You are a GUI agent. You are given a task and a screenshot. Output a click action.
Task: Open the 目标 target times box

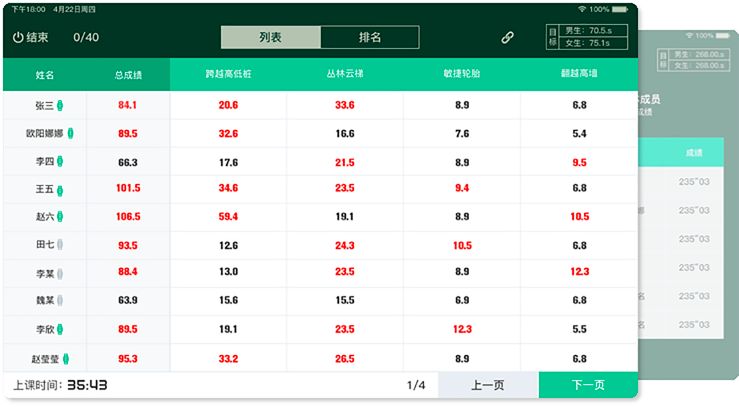pyautogui.click(x=590, y=38)
